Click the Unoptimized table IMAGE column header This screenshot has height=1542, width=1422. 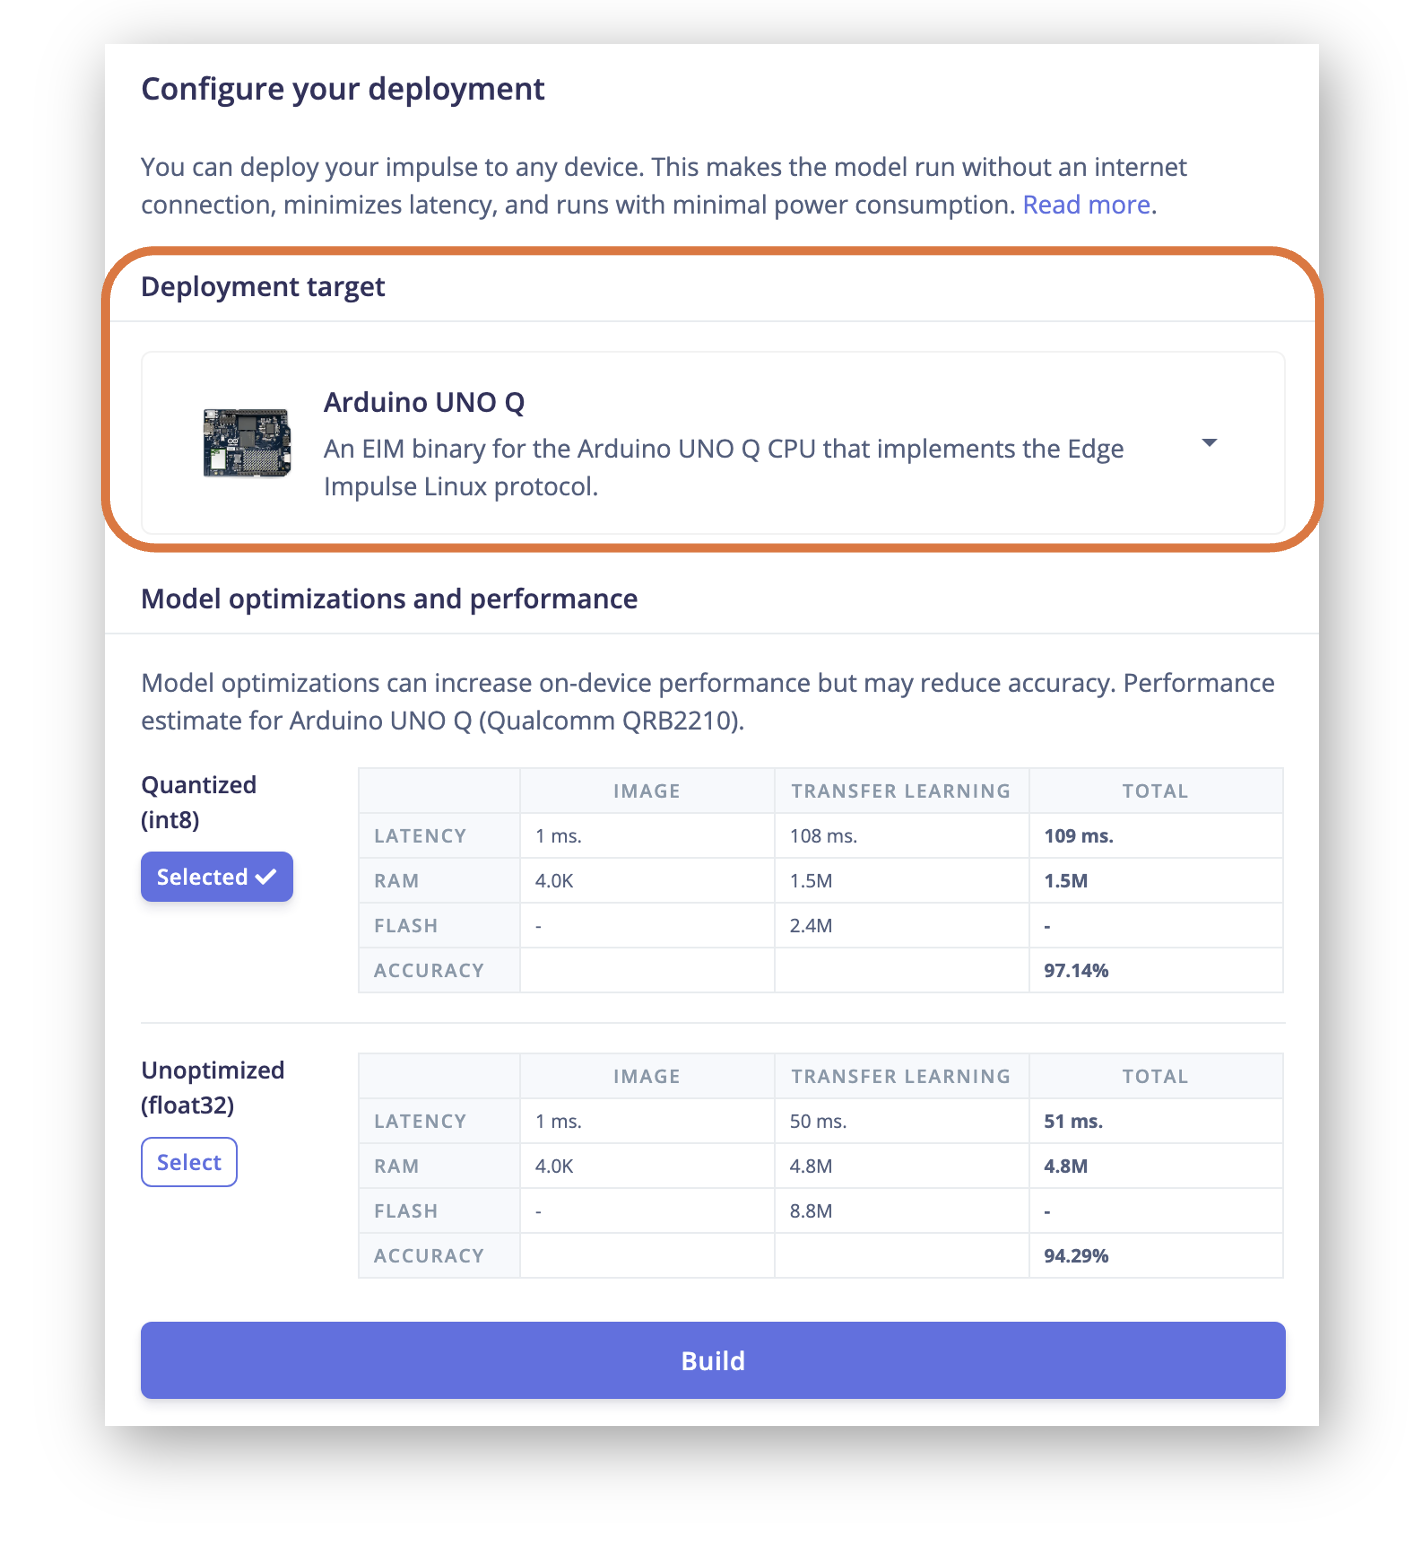tap(647, 1076)
